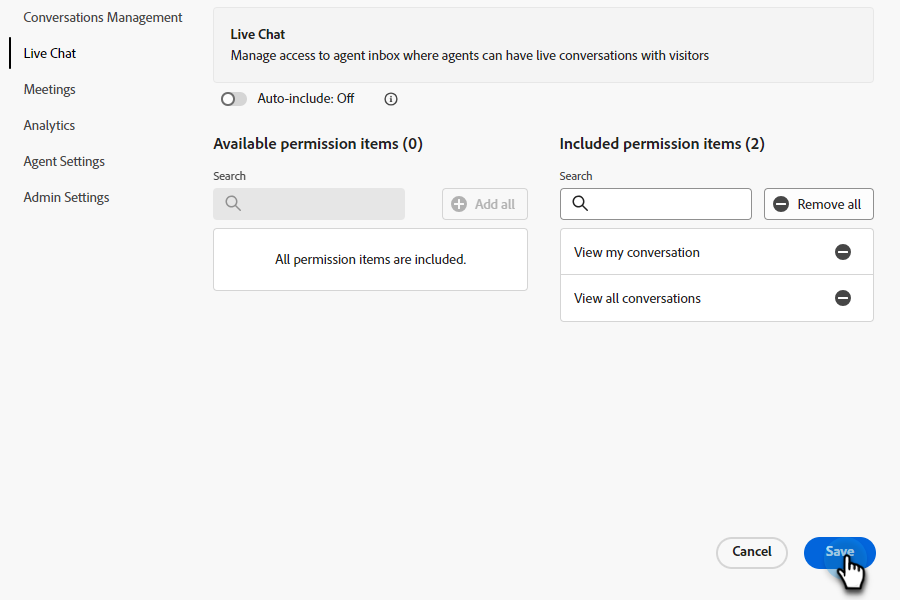Click the search magnifier in Available items
This screenshot has width=900, height=600.
tap(233, 204)
